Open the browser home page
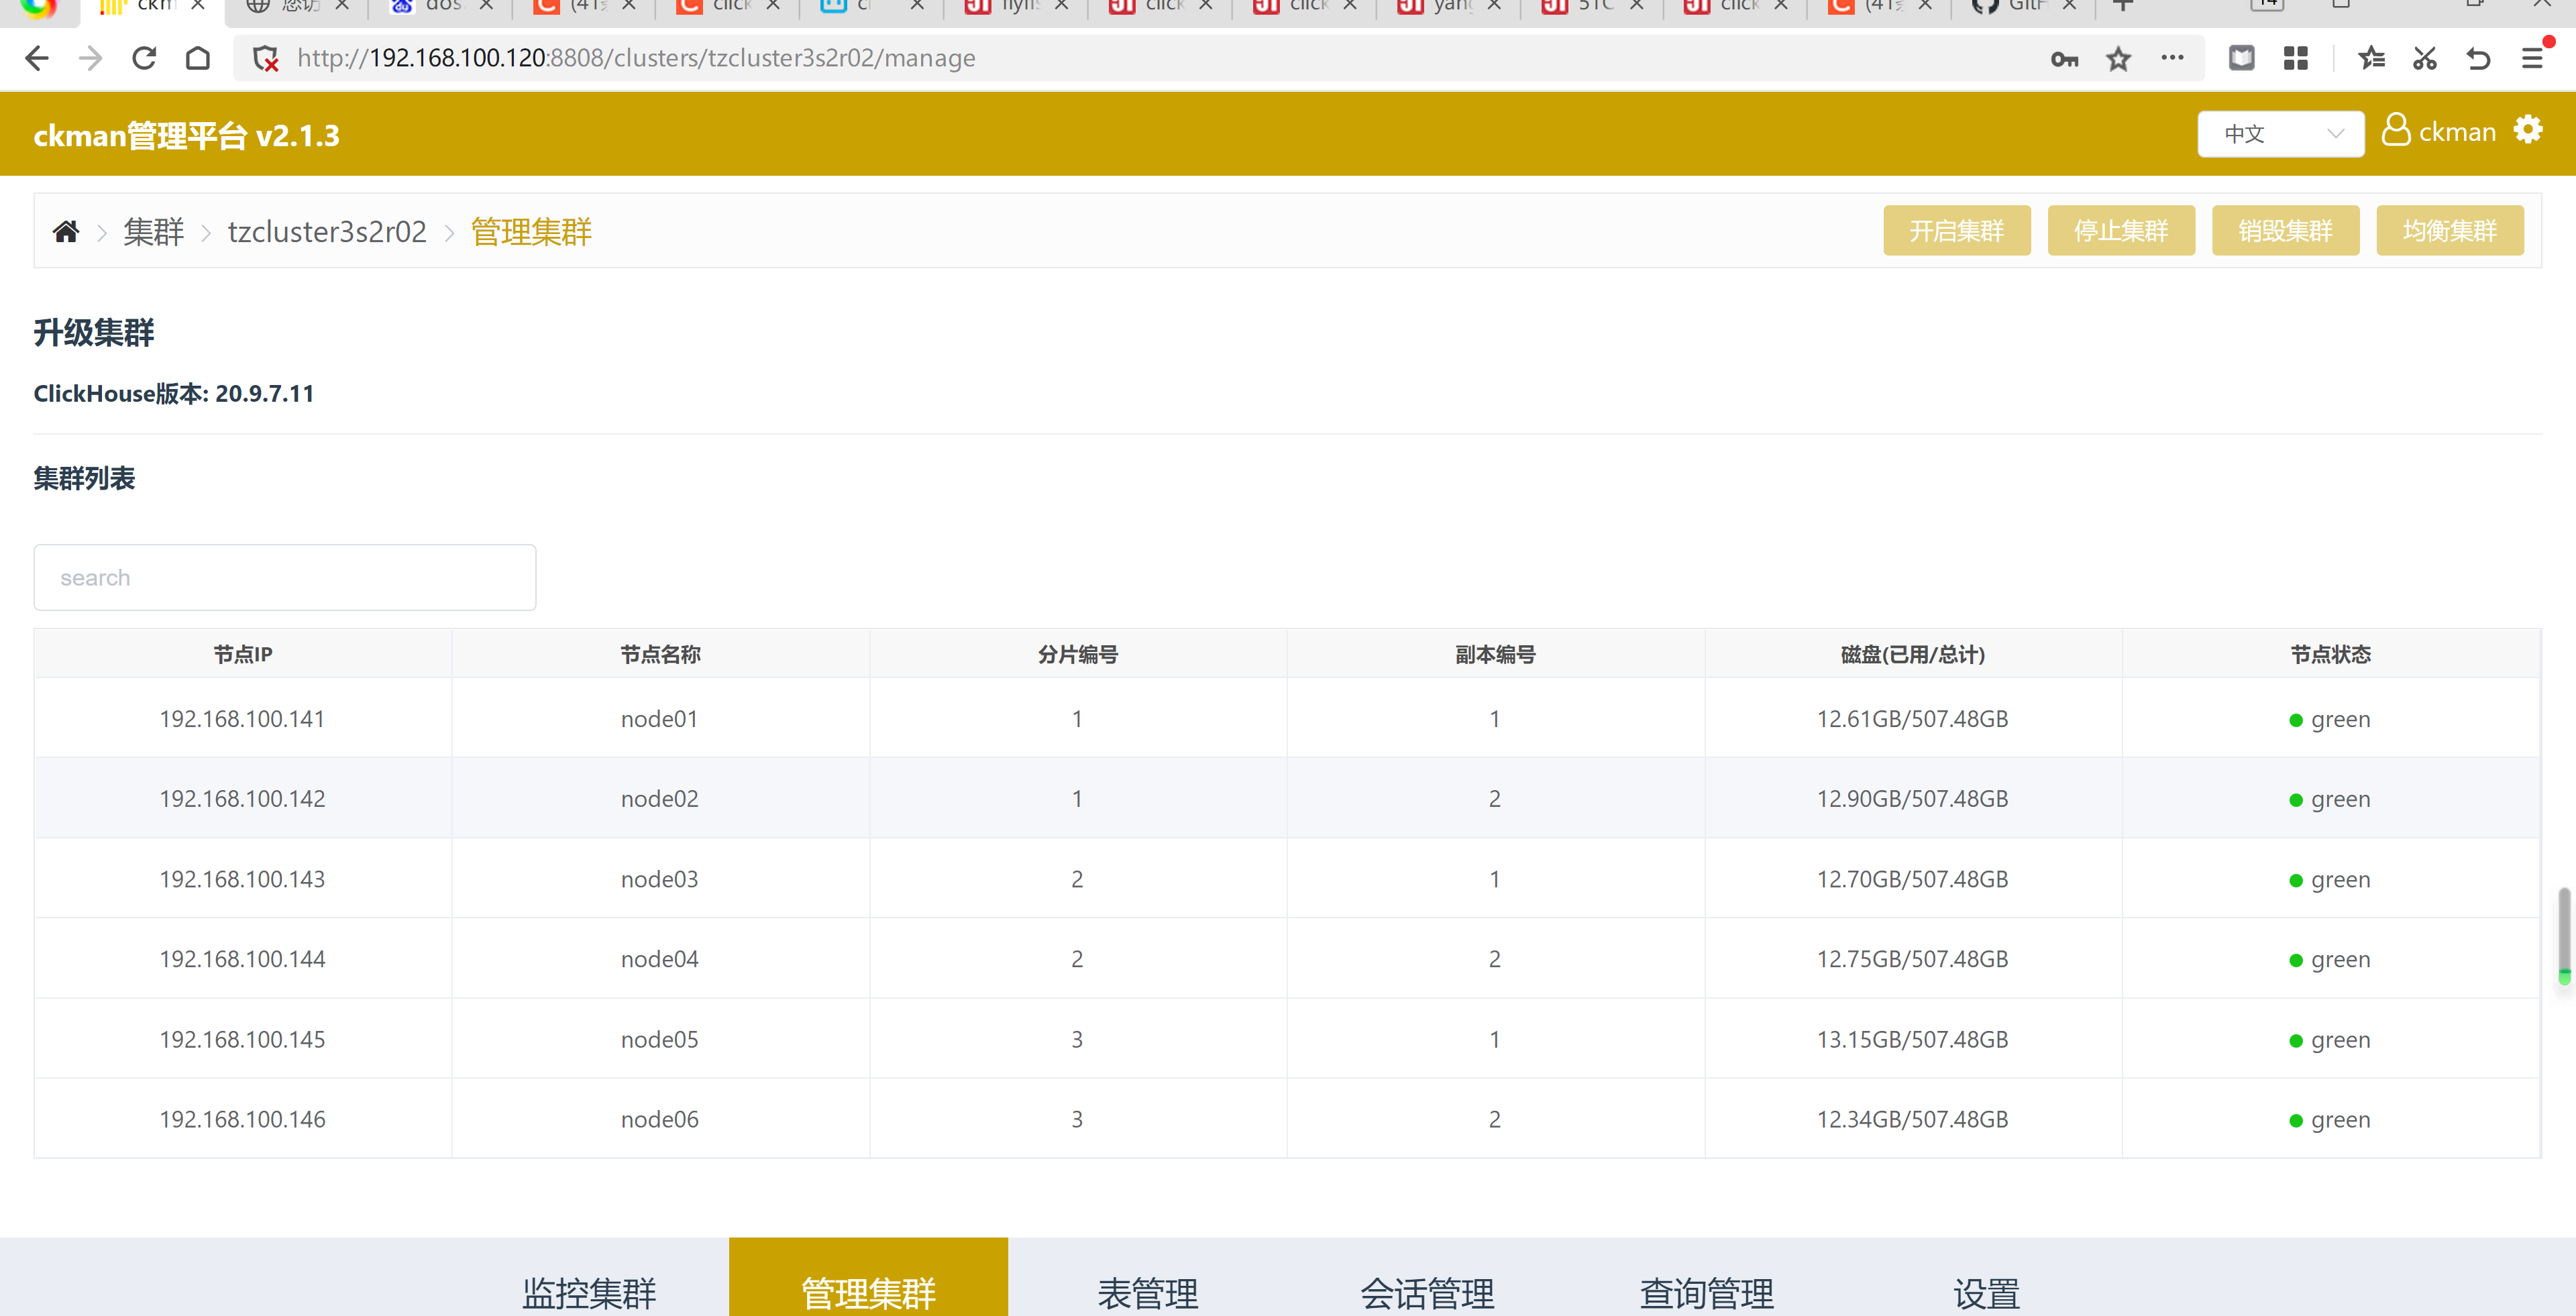 tap(198, 59)
